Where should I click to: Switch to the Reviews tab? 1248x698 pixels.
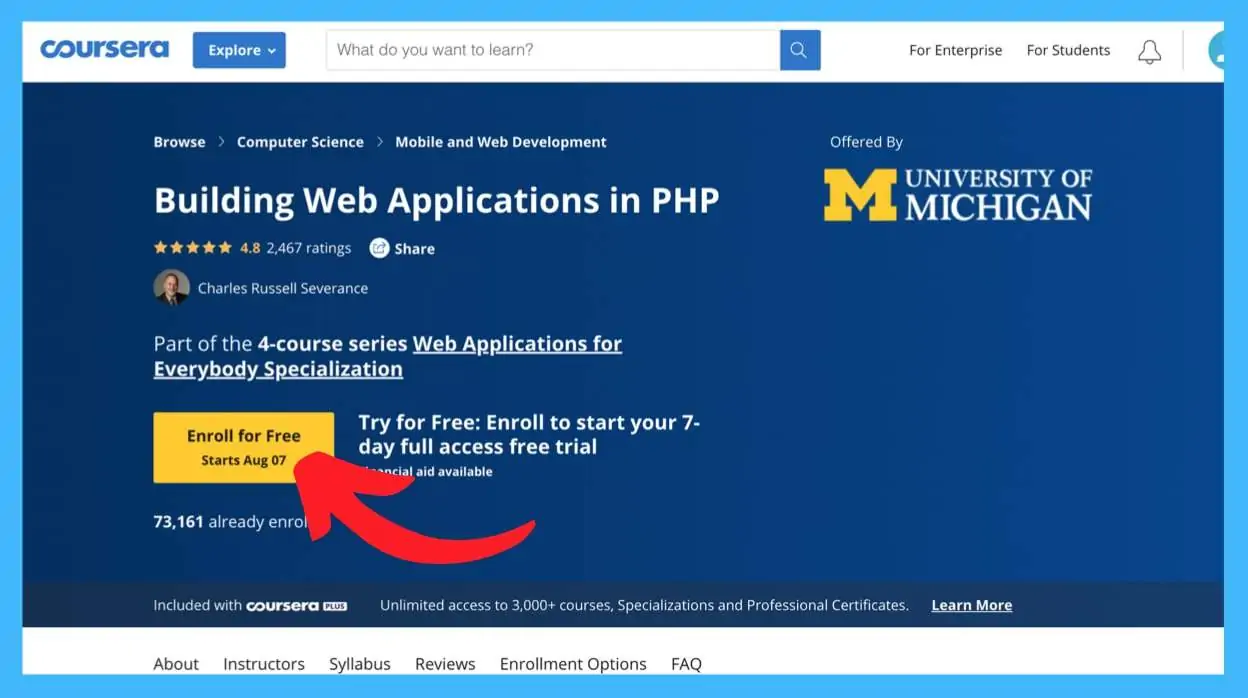point(445,664)
